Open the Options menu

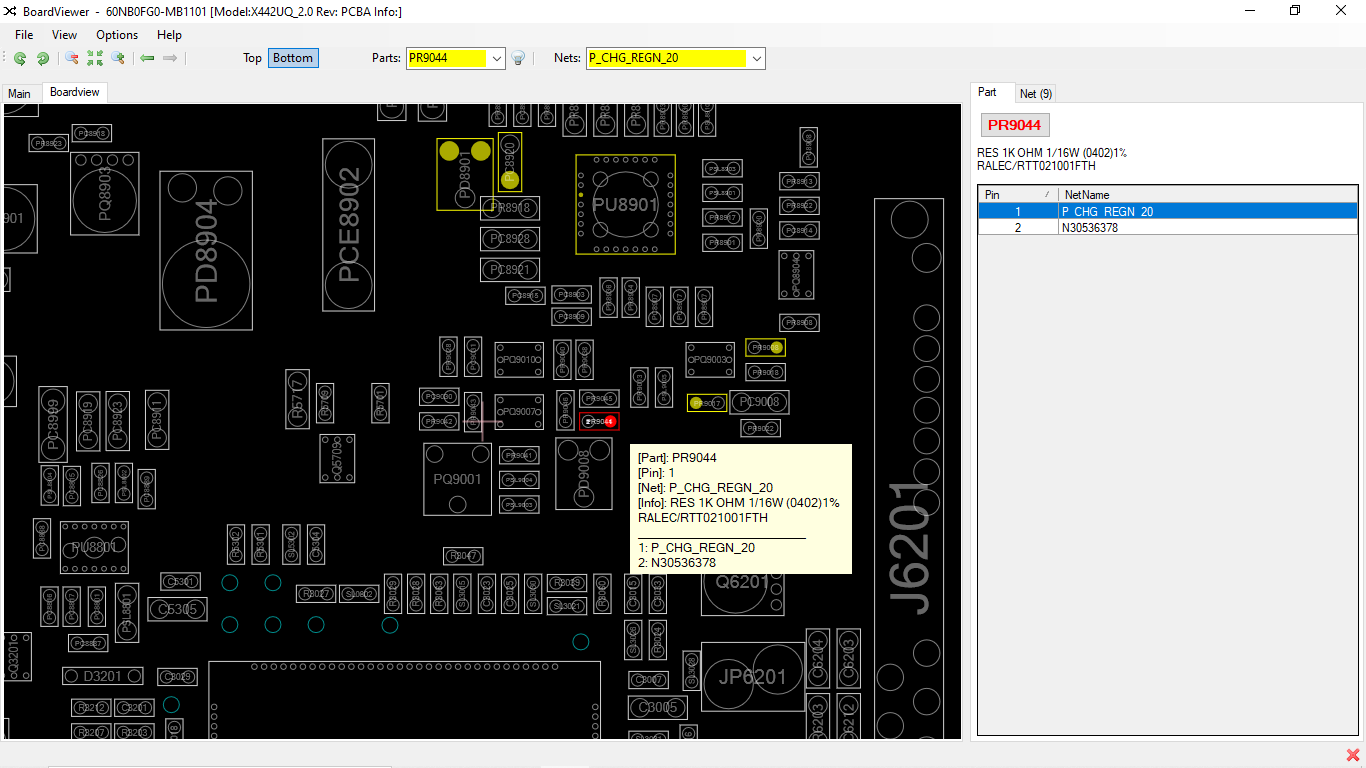click(x=117, y=35)
